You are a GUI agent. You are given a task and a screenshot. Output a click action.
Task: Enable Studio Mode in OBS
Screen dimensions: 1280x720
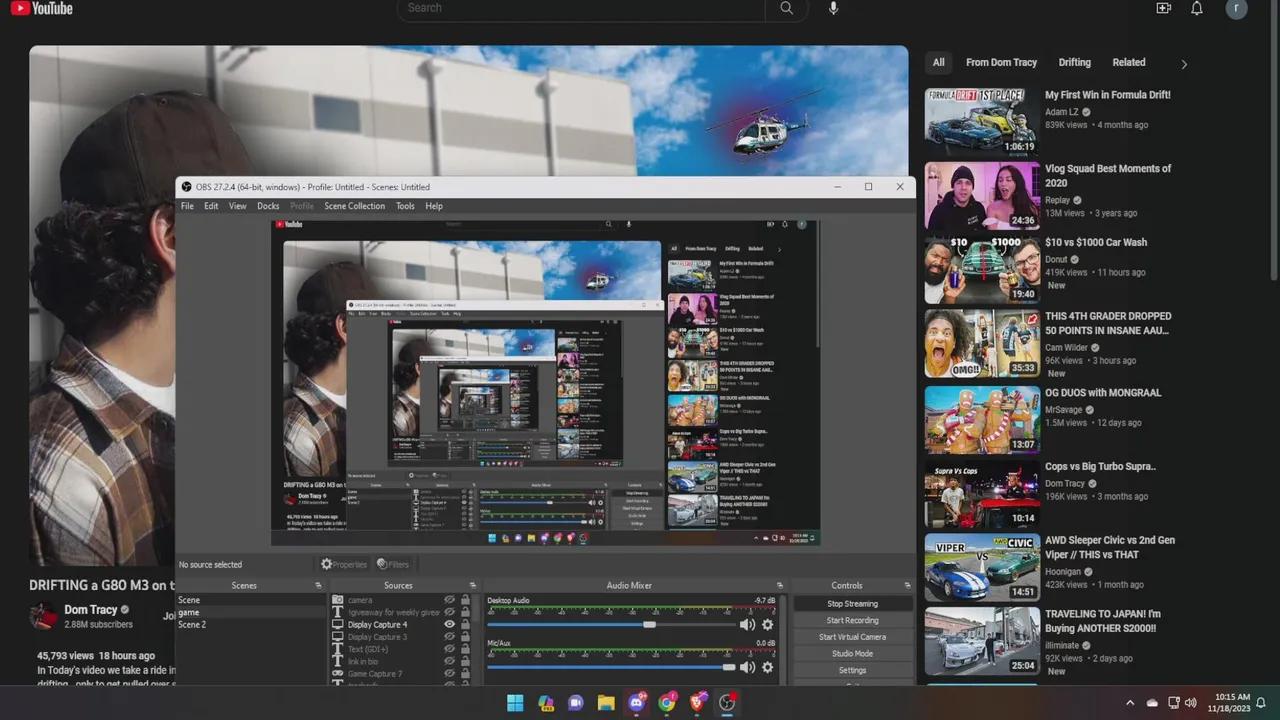click(852, 654)
